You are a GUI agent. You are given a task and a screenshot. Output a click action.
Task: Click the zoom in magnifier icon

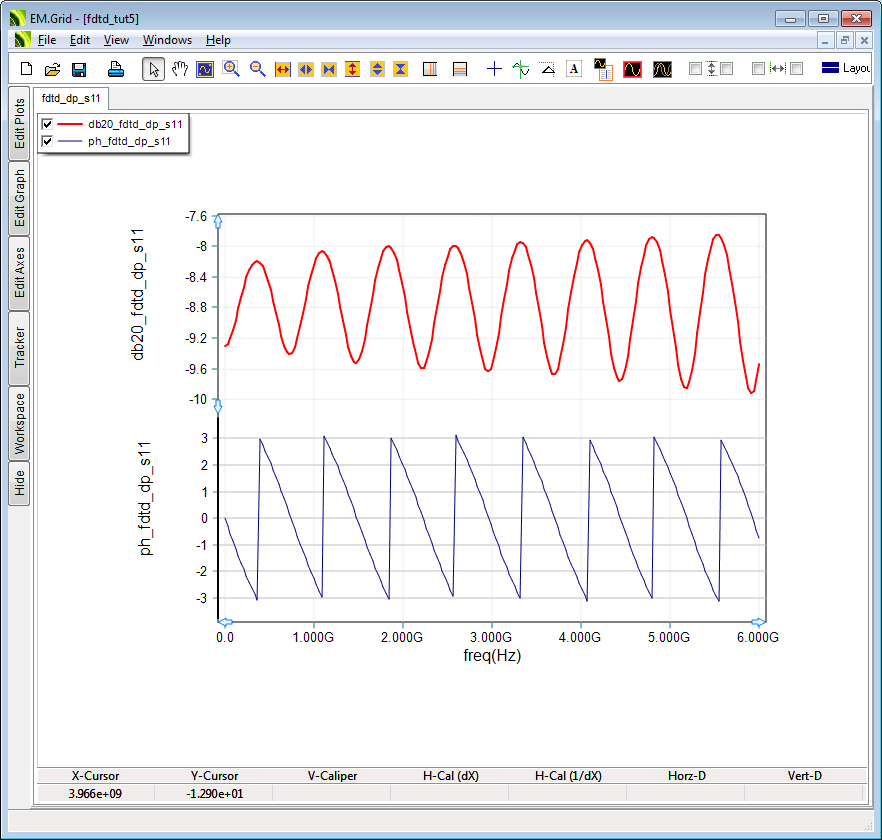pos(231,69)
